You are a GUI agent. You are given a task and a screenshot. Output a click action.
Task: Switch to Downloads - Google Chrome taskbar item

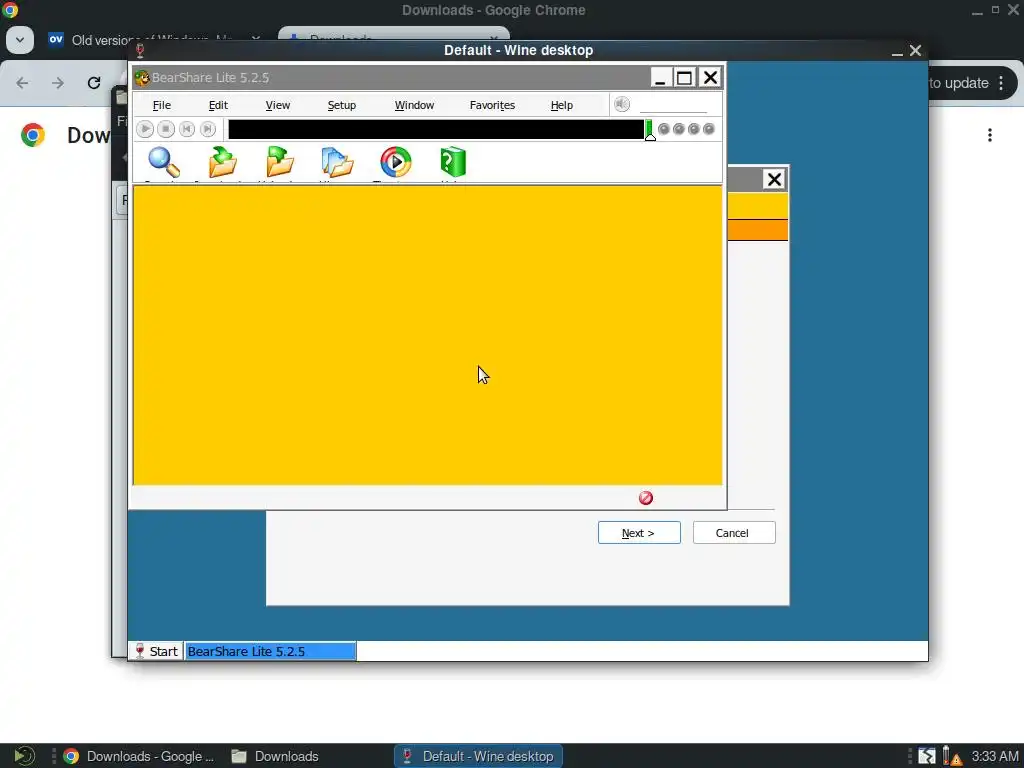tap(138, 756)
